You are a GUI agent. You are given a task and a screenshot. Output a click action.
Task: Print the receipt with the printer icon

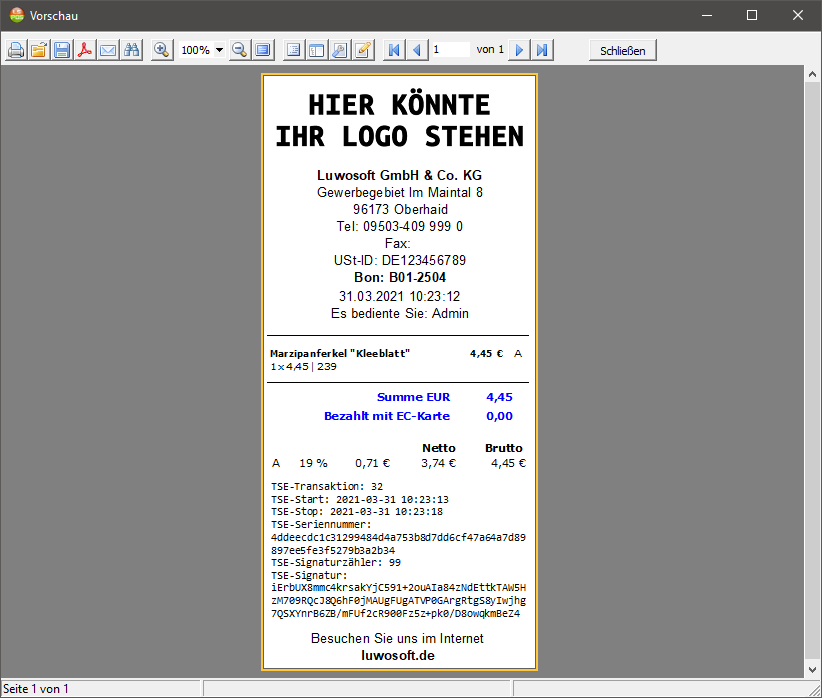(x=16, y=50)
